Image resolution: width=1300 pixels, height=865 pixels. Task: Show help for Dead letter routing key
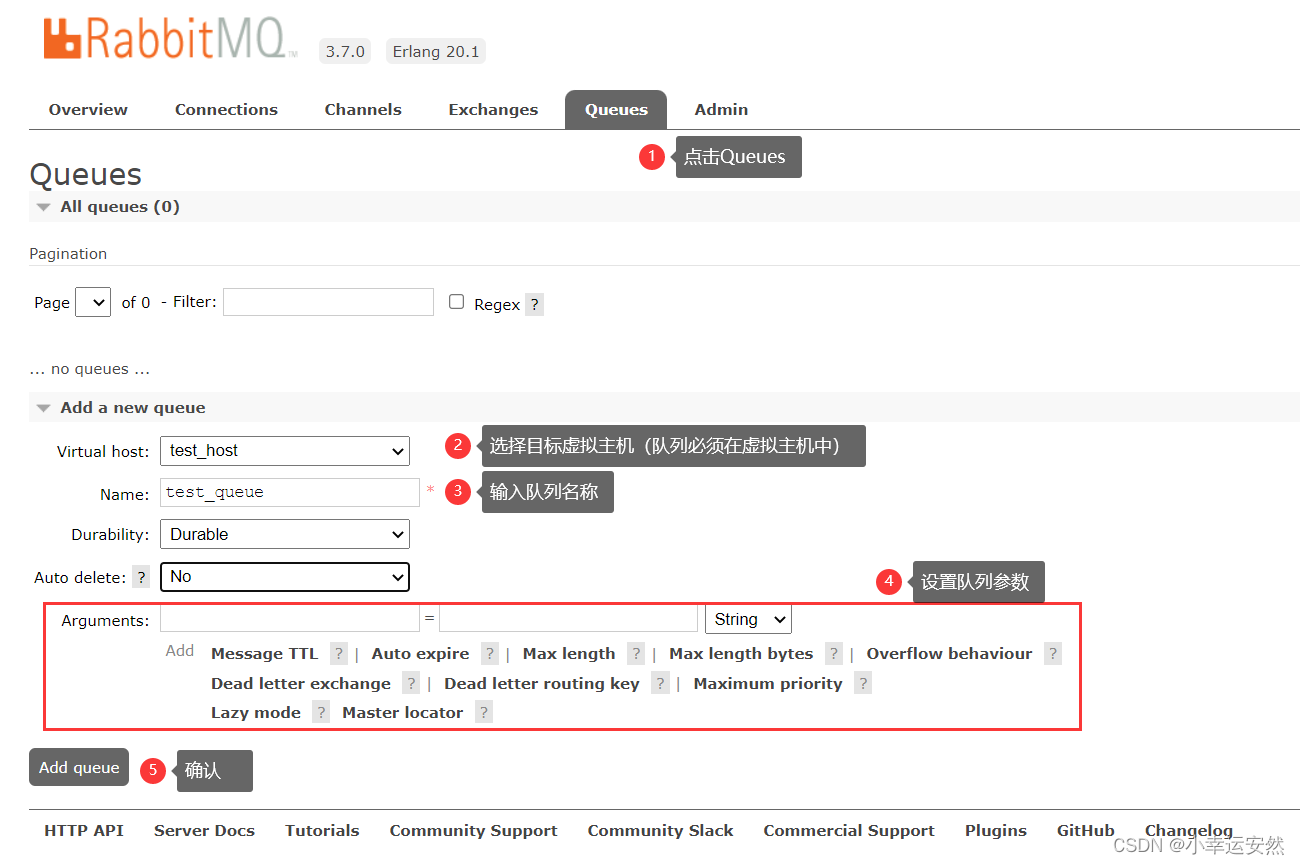point(660,684)
